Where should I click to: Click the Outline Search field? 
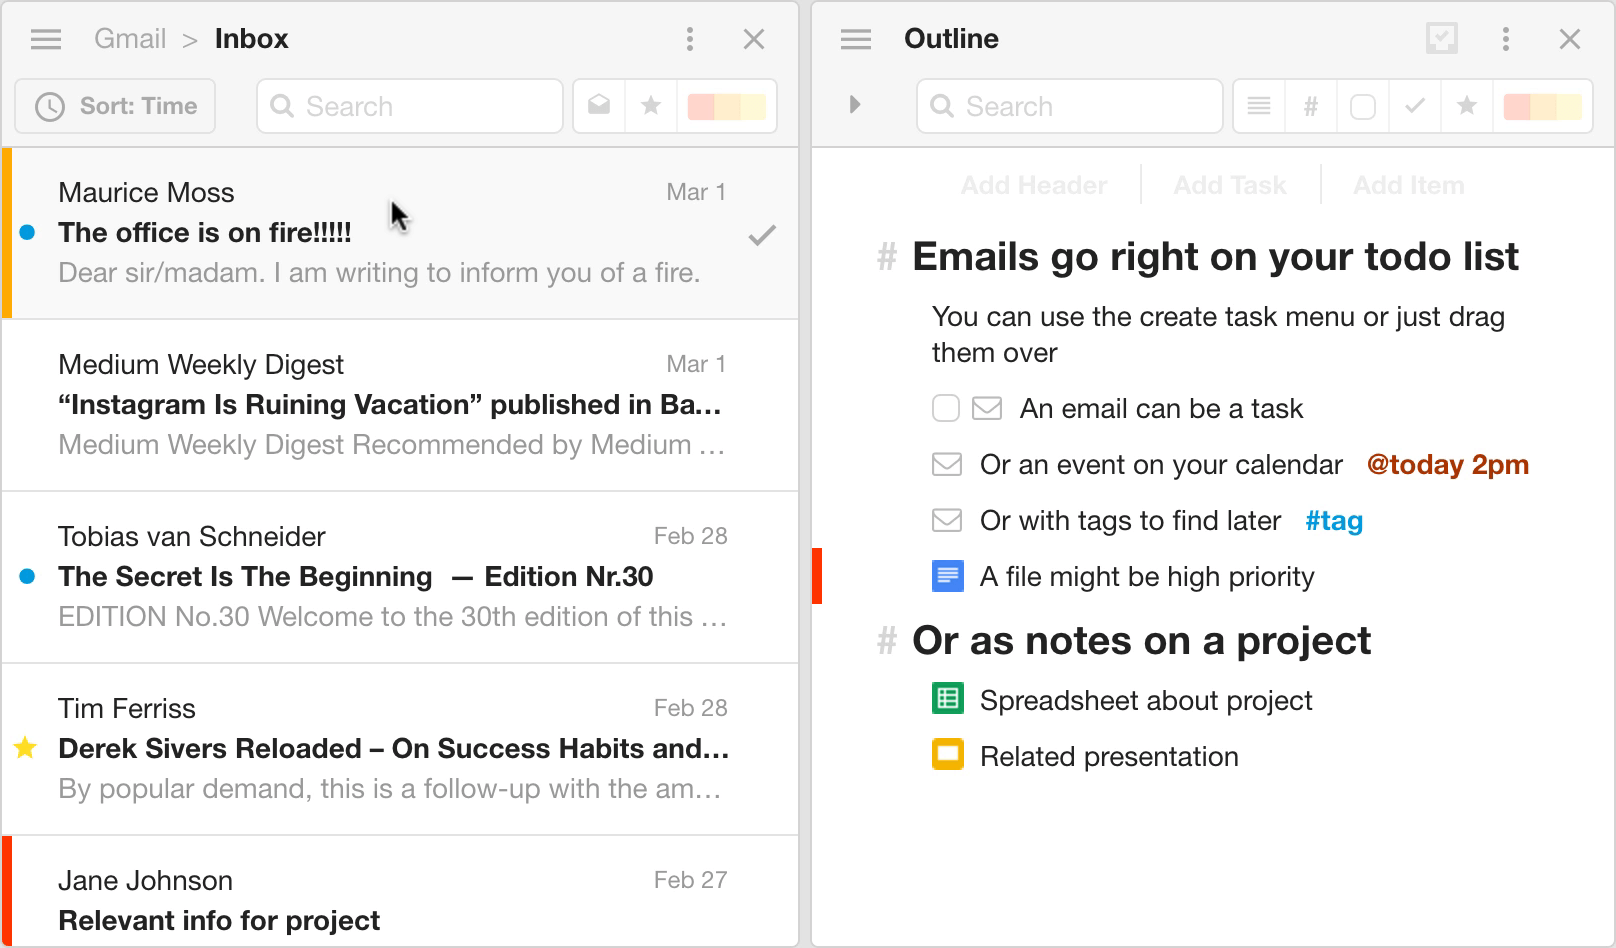1070,106
